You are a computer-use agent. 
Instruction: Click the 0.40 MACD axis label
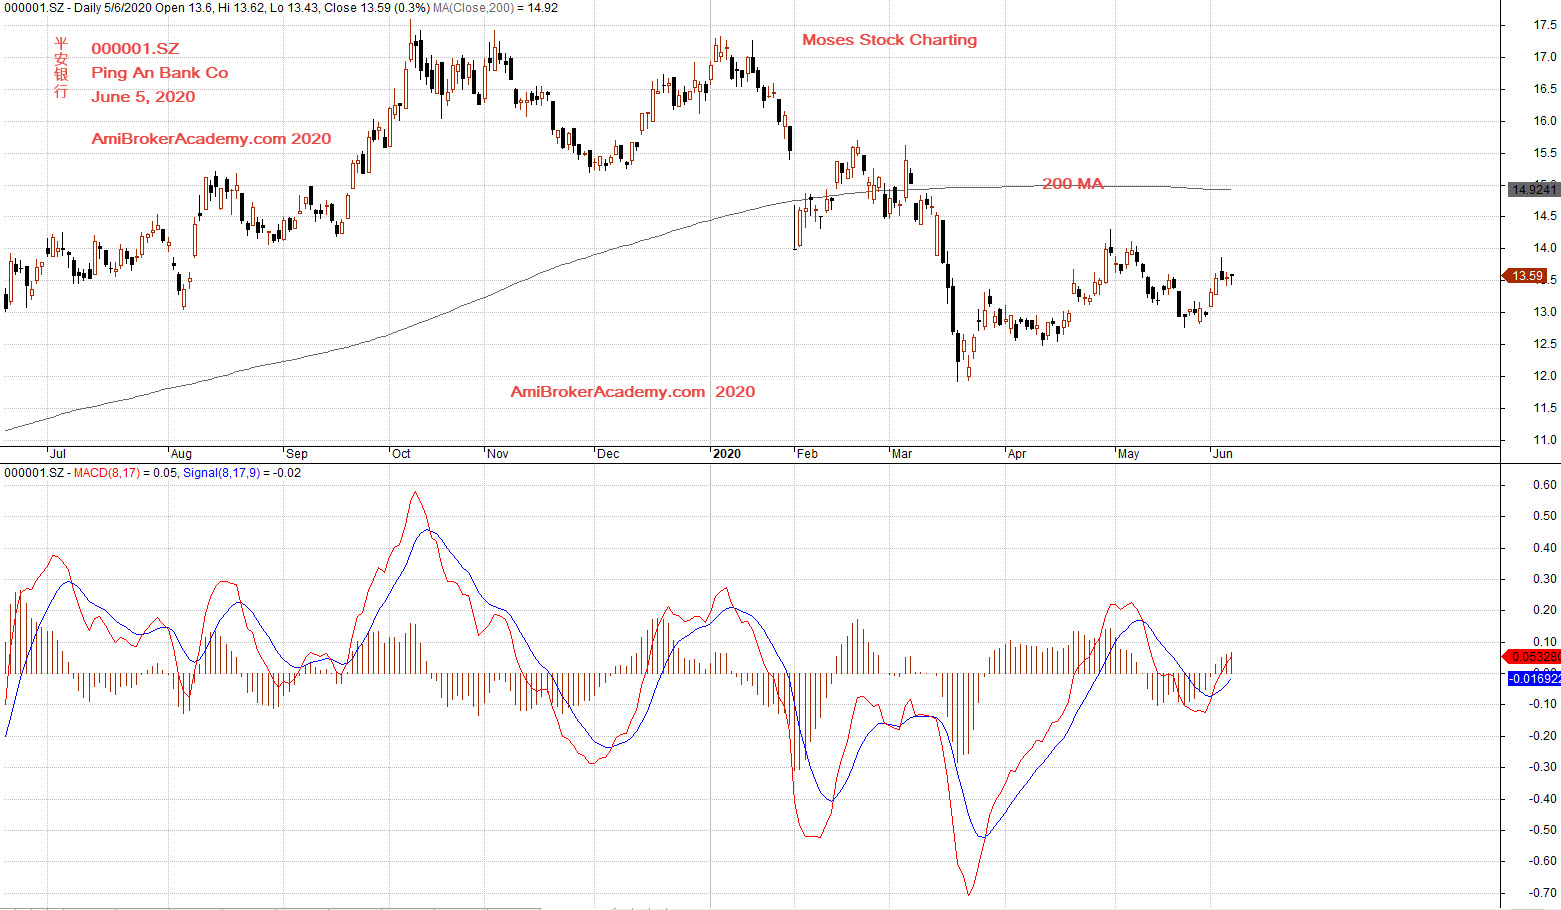click(1545, 548)
